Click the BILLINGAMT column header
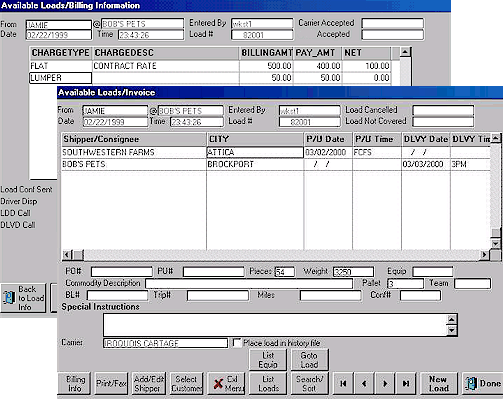The image size is (503, 399). click(266, 53)
